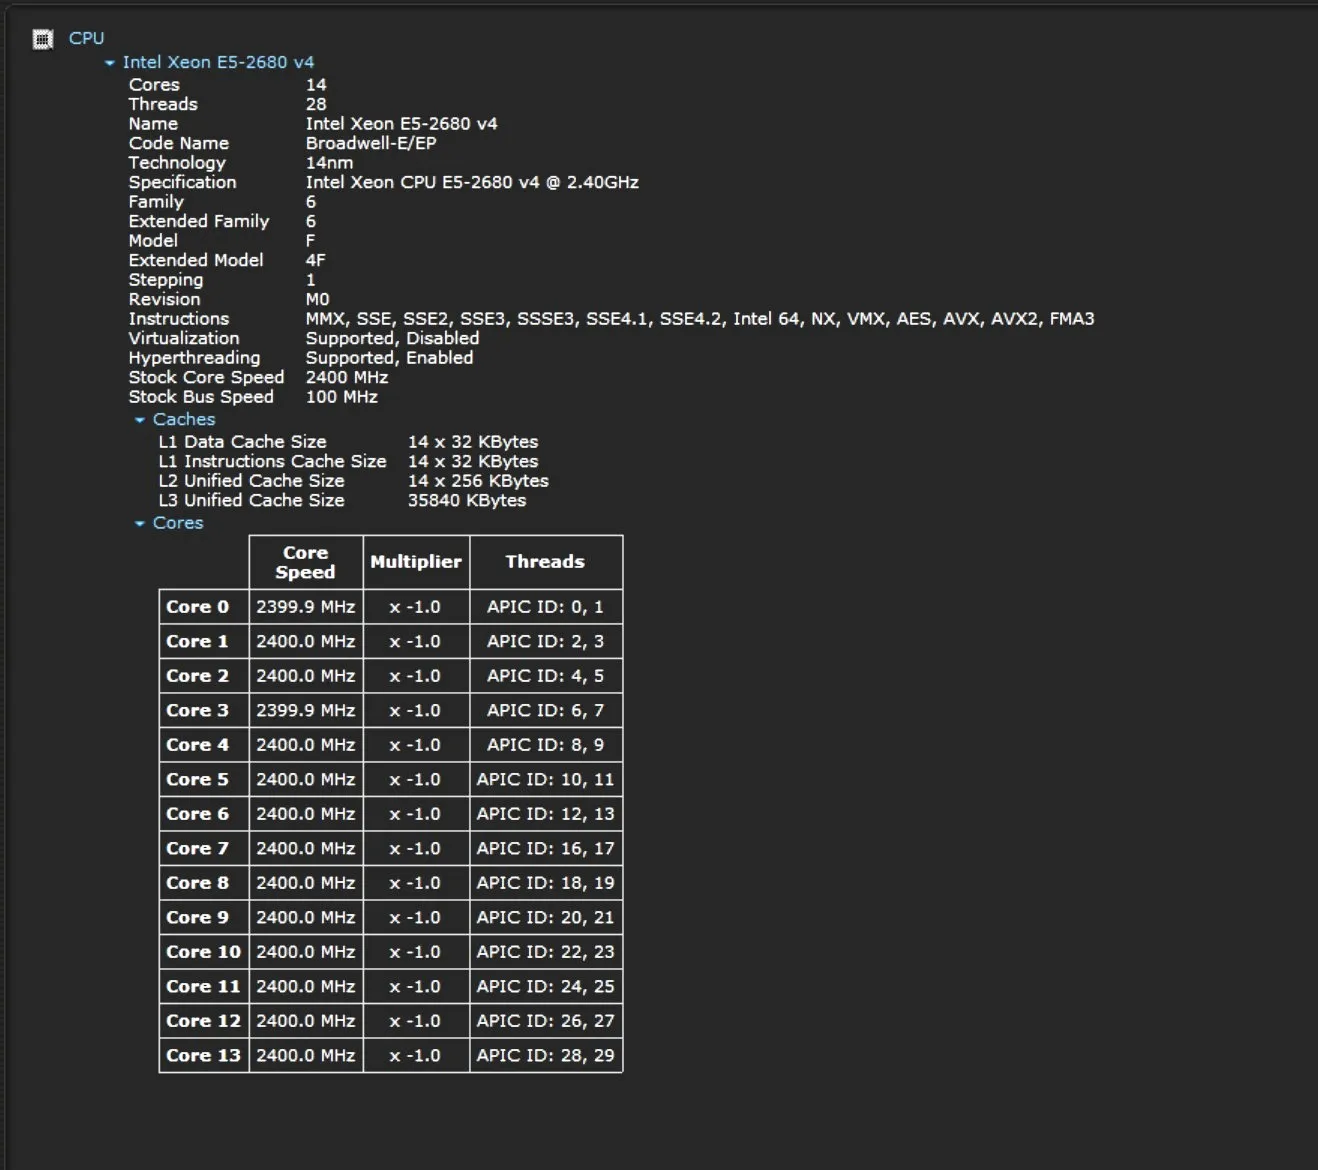The image size is (1318, 1170).
Task: Click the Core Speed column header
Action: click(x=305, y=562)
